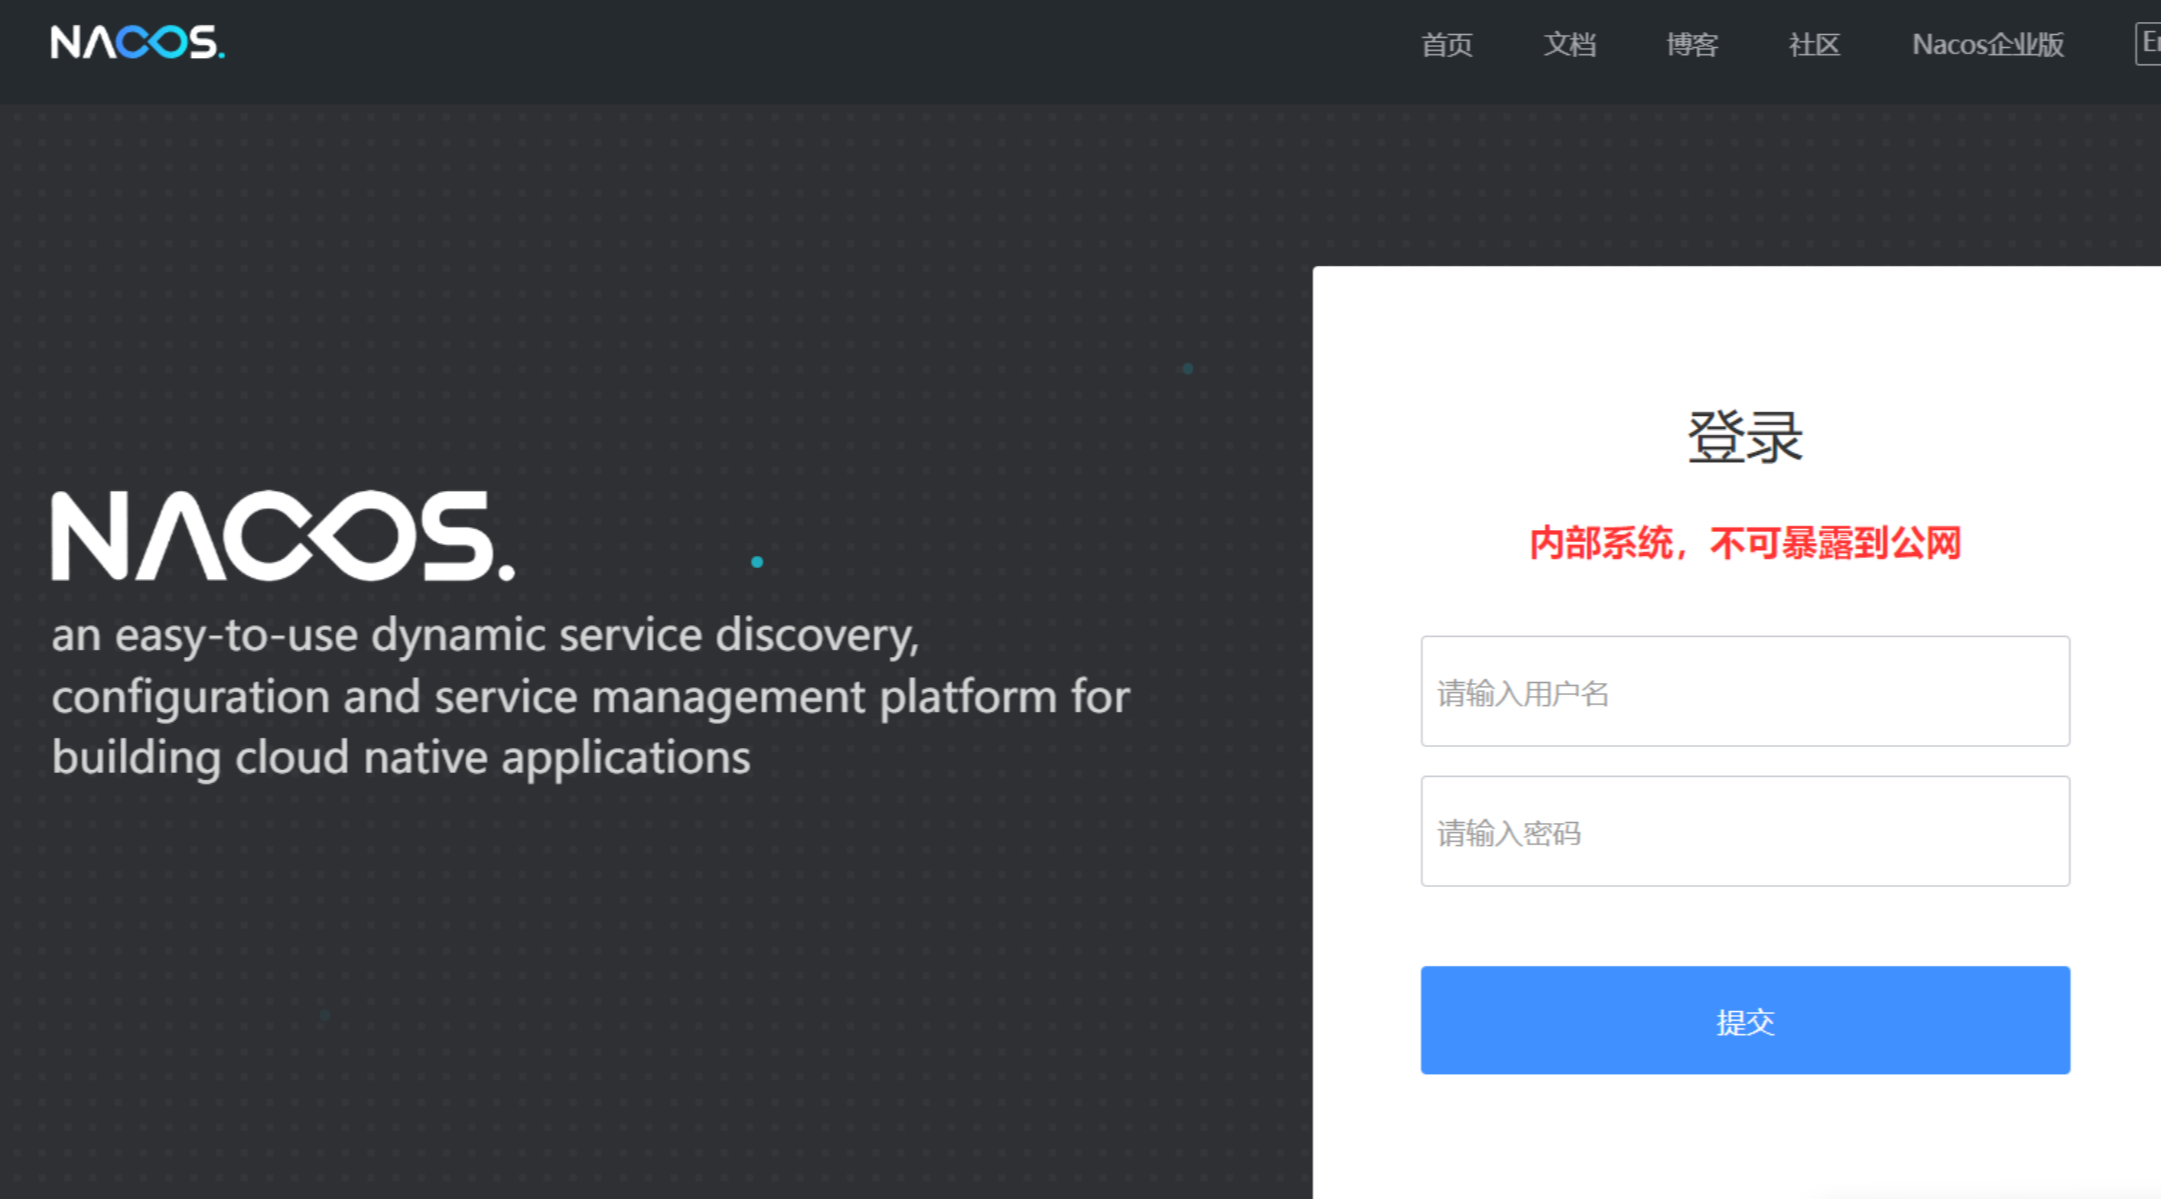Click the dim teal dot left of the login panel

pyautogui.click(x=1188, y=369)
